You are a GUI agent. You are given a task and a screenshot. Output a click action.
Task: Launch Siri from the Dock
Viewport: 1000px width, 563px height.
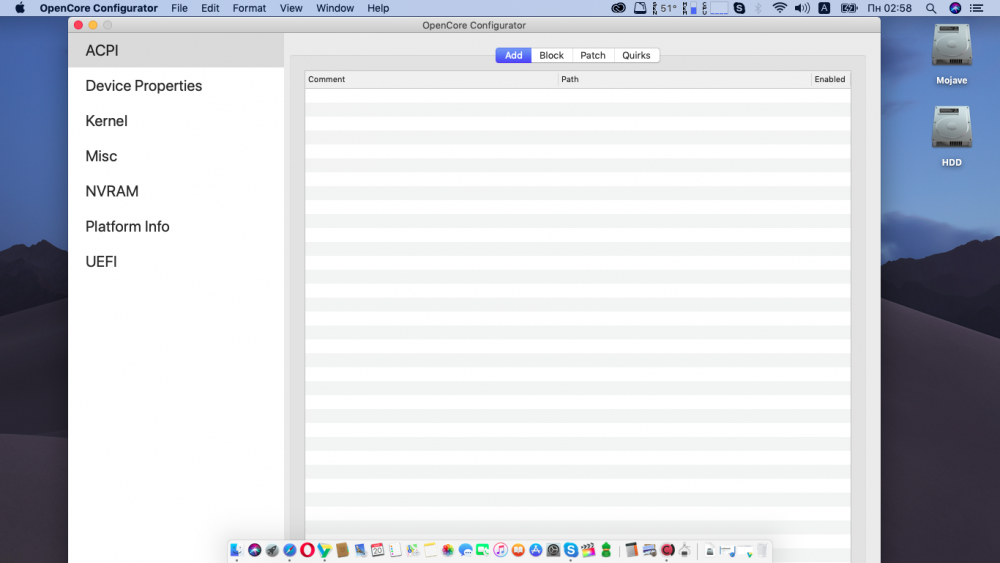[x=254, y=550]
